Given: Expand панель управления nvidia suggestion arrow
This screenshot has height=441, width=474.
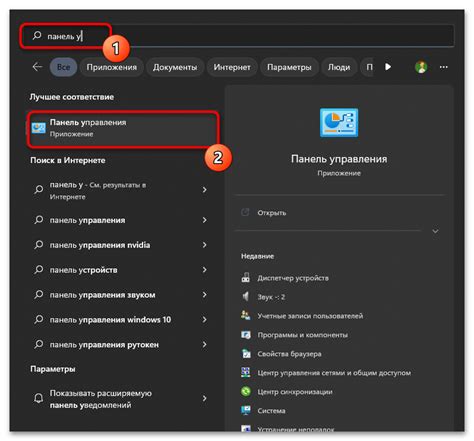Looking at the screenshot, I should pyautogui.click(x=204, y=245).
